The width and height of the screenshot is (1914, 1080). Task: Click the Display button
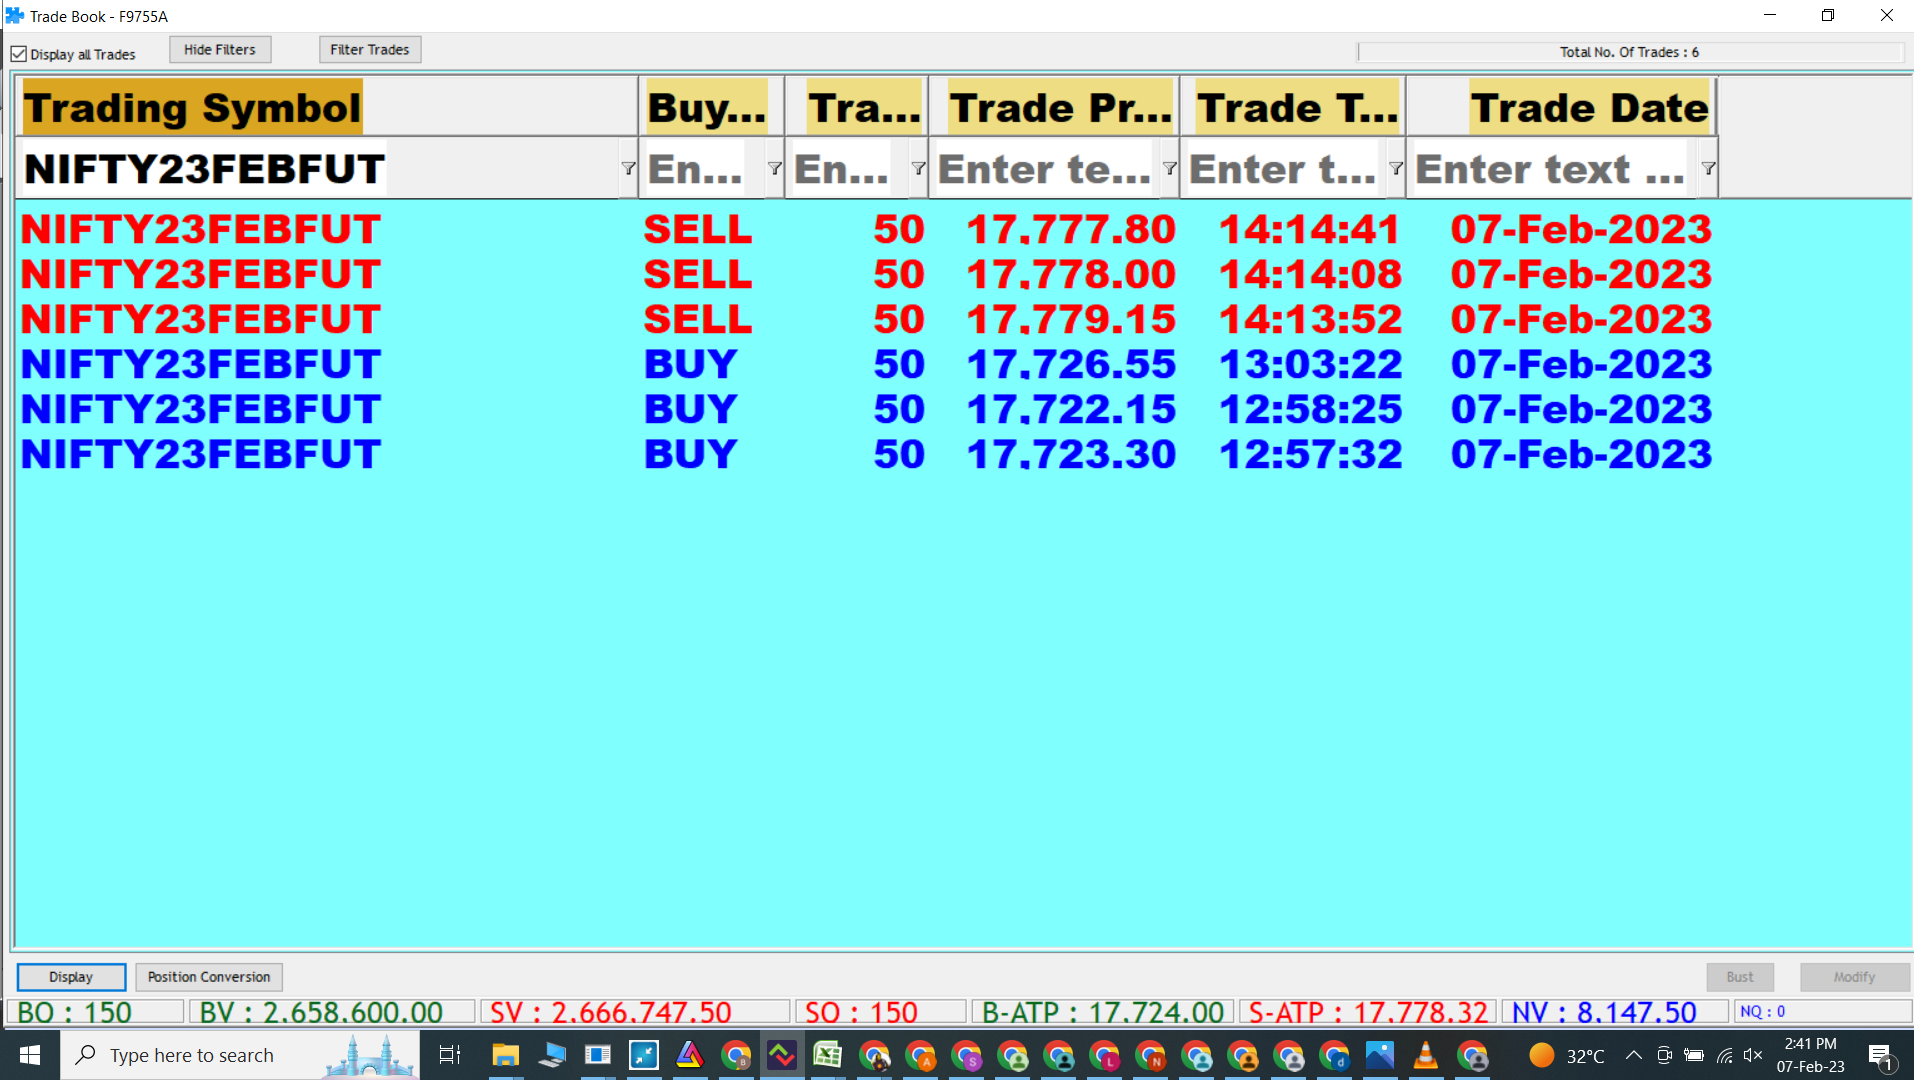pyautogui.click(x=71, y=977)
